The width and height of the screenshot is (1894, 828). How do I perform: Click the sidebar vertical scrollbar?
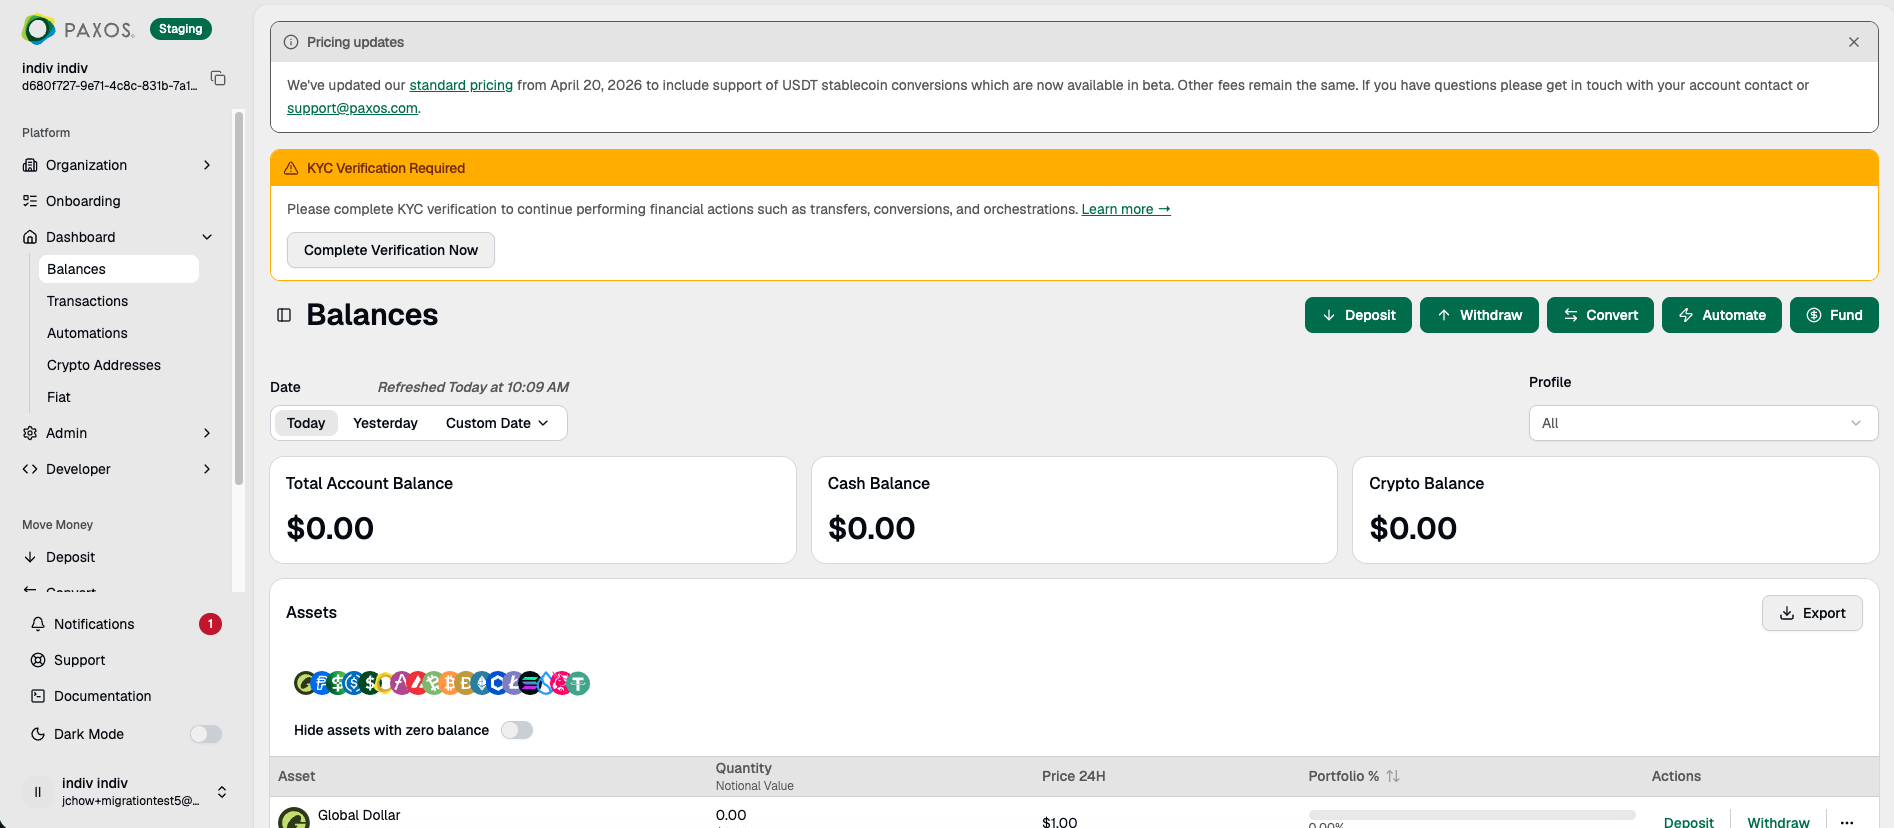[238, 299]
